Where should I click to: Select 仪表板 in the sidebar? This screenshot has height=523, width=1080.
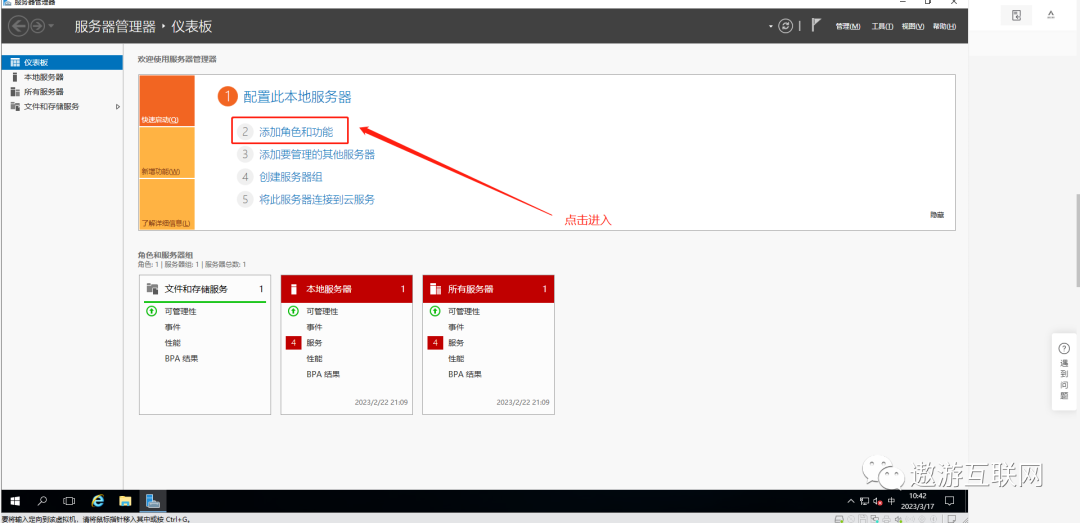point(62,62)
